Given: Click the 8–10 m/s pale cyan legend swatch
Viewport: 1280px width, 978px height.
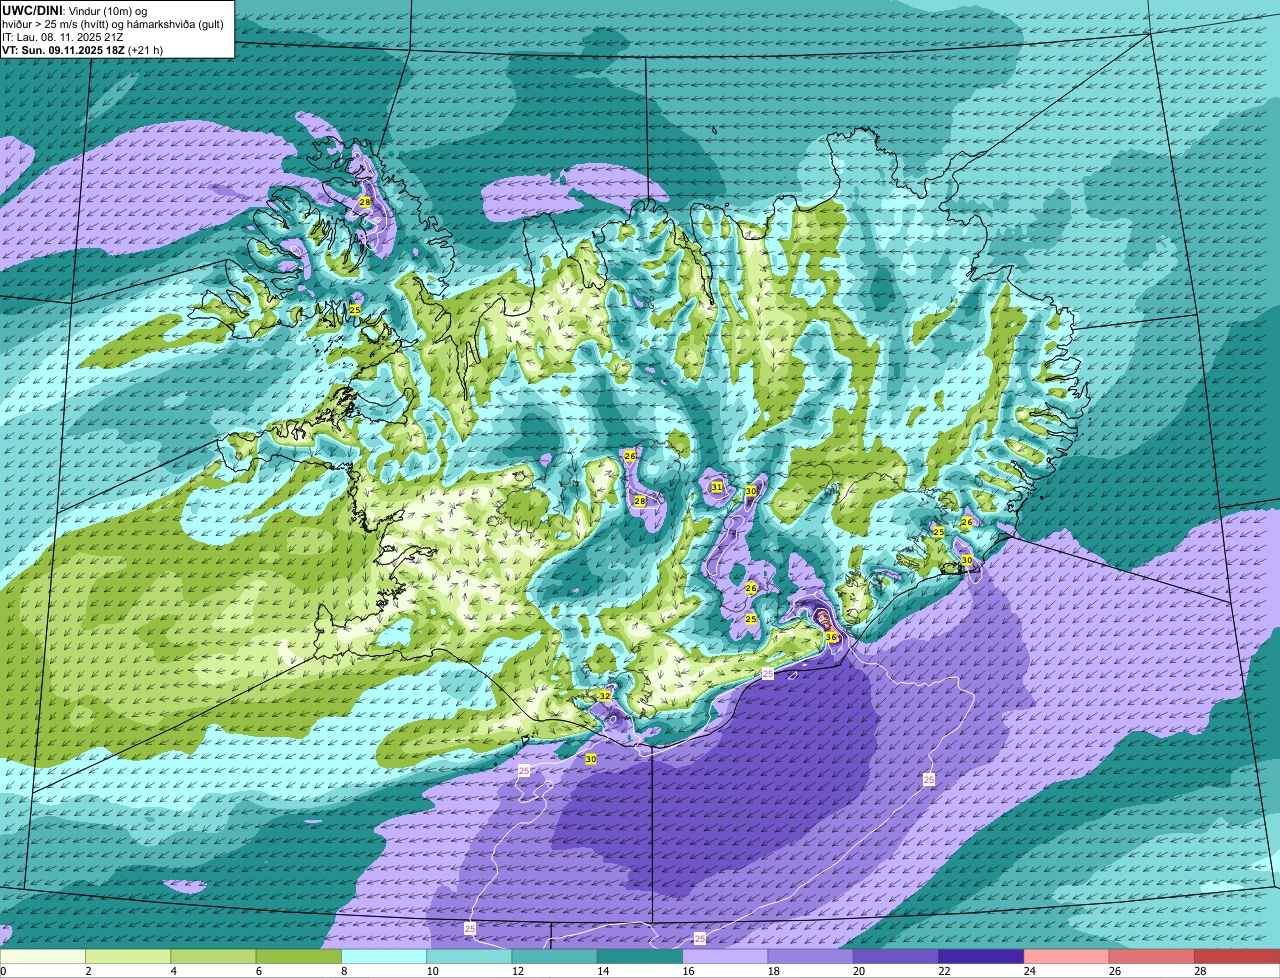Looking at the screenshot, I should (384, 957).
